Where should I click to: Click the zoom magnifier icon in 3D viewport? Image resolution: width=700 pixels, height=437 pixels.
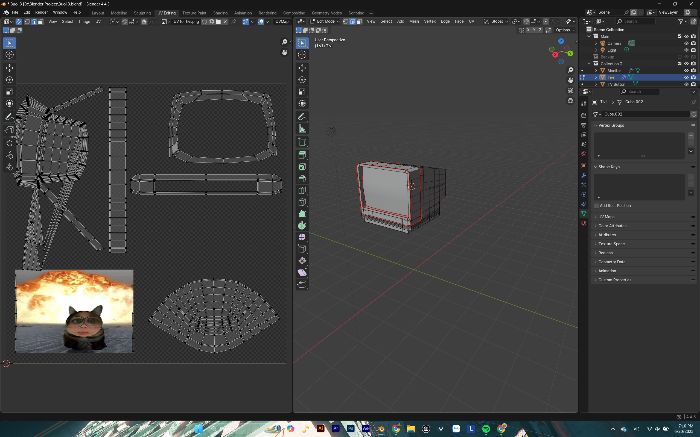coord(570,71)
